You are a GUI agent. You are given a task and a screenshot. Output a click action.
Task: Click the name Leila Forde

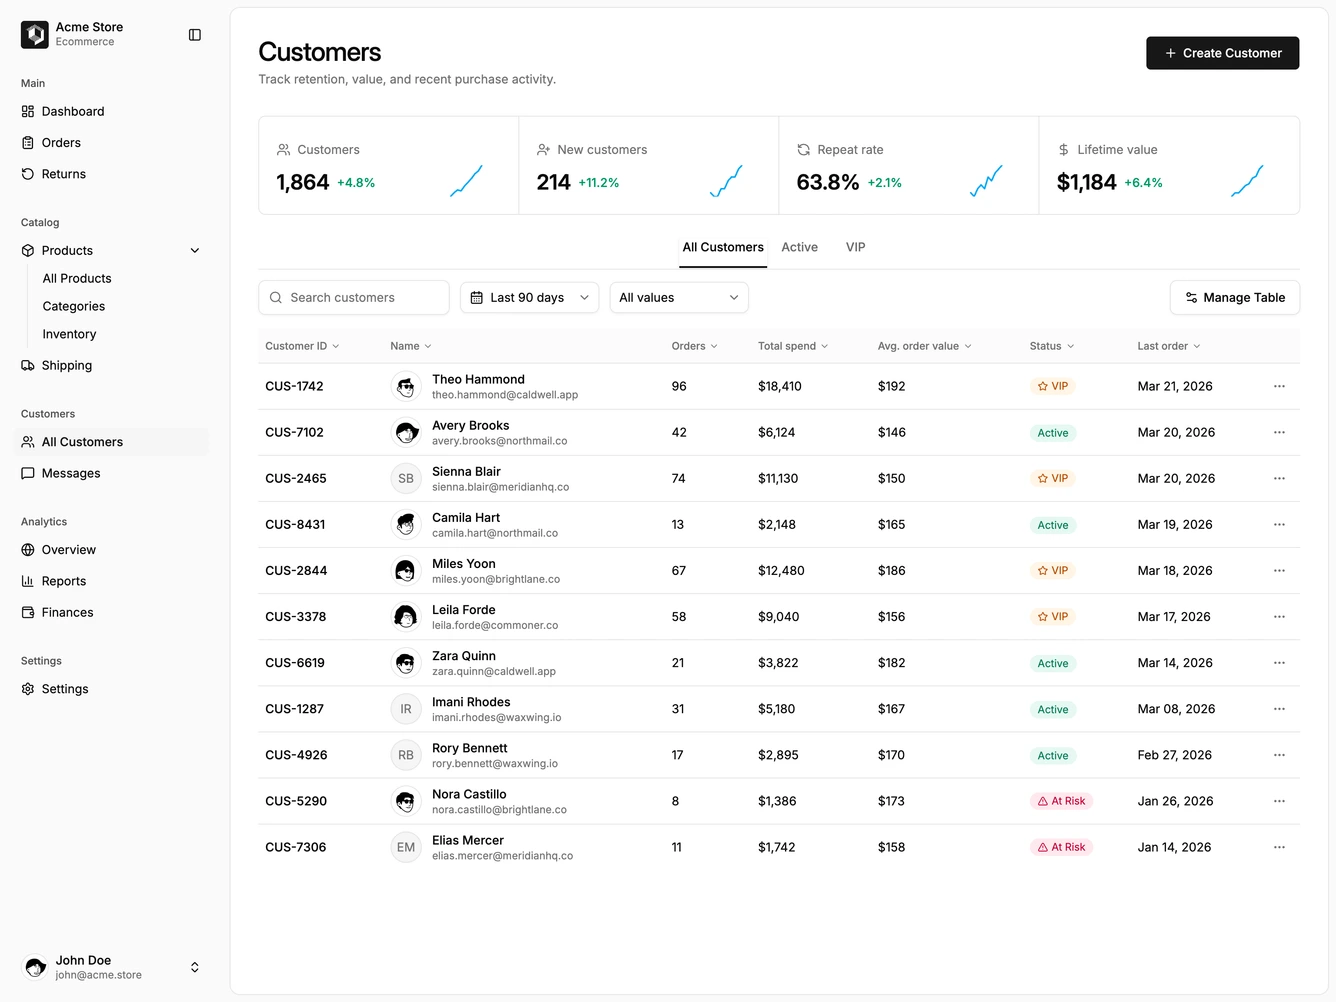tap(464, 610)
